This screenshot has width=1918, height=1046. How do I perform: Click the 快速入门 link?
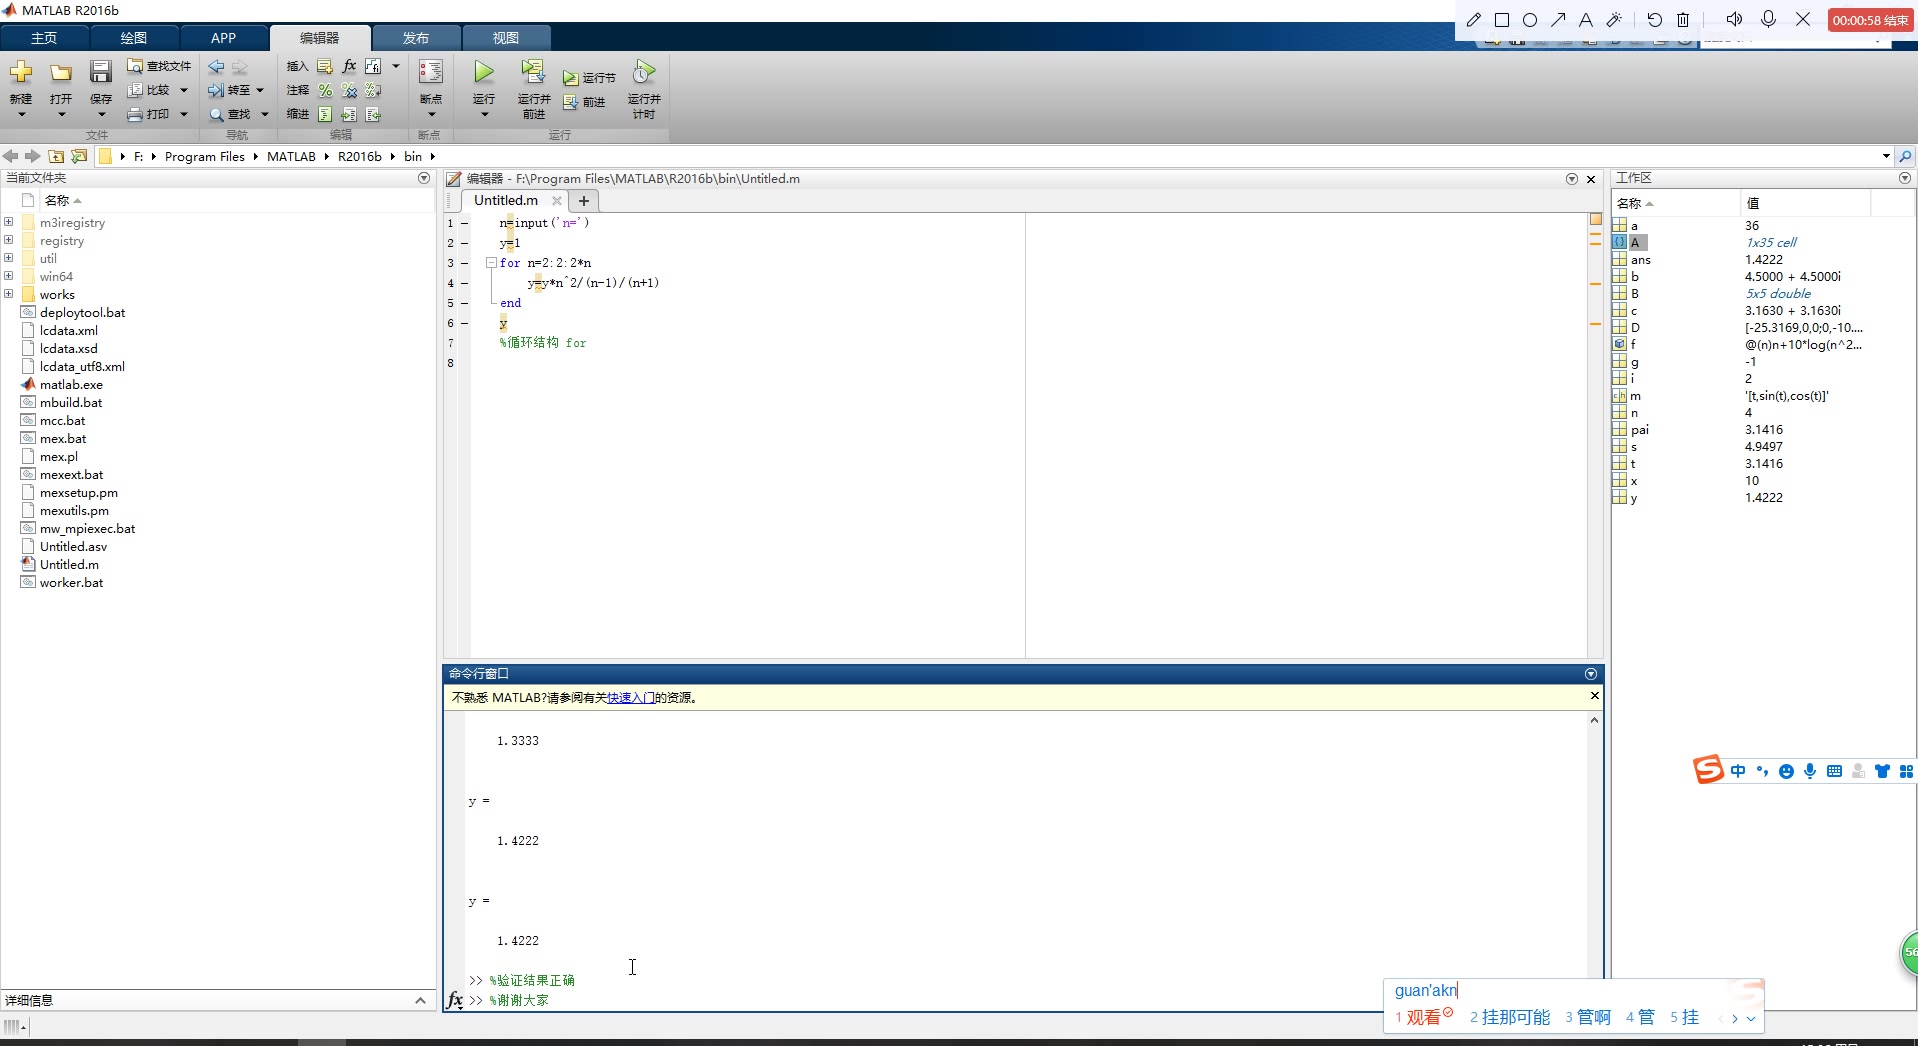tap(631, 698)
